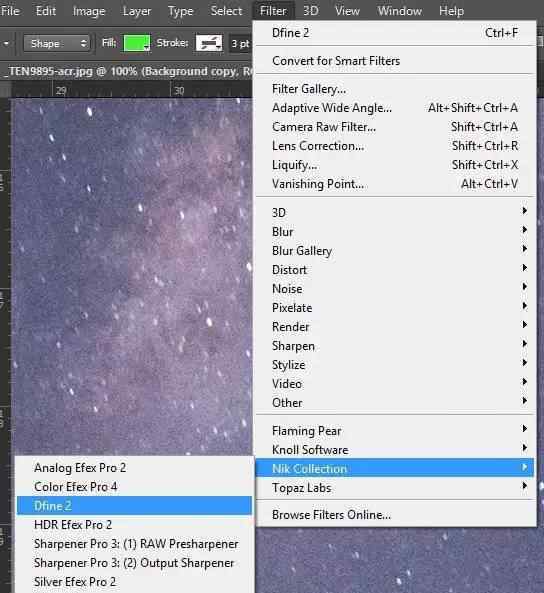
Task: Open the Shape tool mode dropdown
Action: [x=57, y=43]
